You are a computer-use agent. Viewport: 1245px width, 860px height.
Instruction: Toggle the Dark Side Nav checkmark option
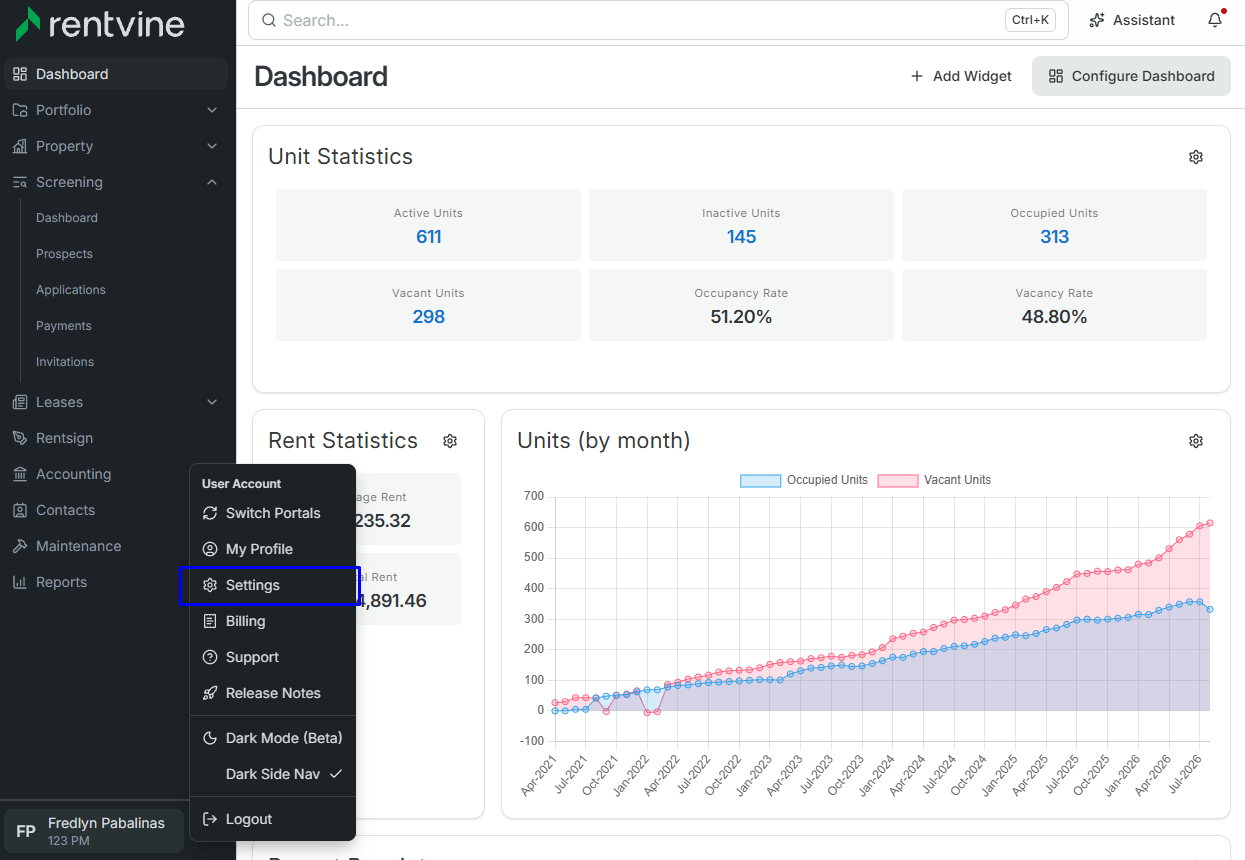coord(273,774)
